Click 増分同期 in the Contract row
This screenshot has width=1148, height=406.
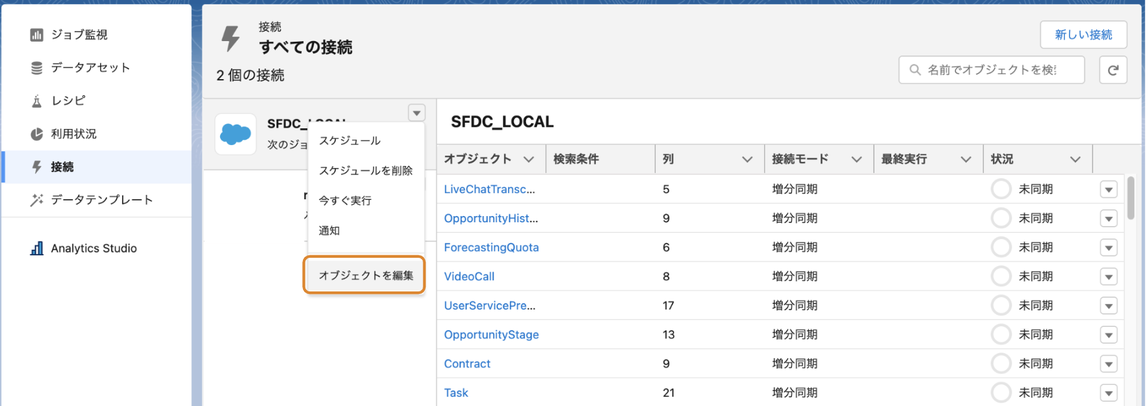(795, 364)
